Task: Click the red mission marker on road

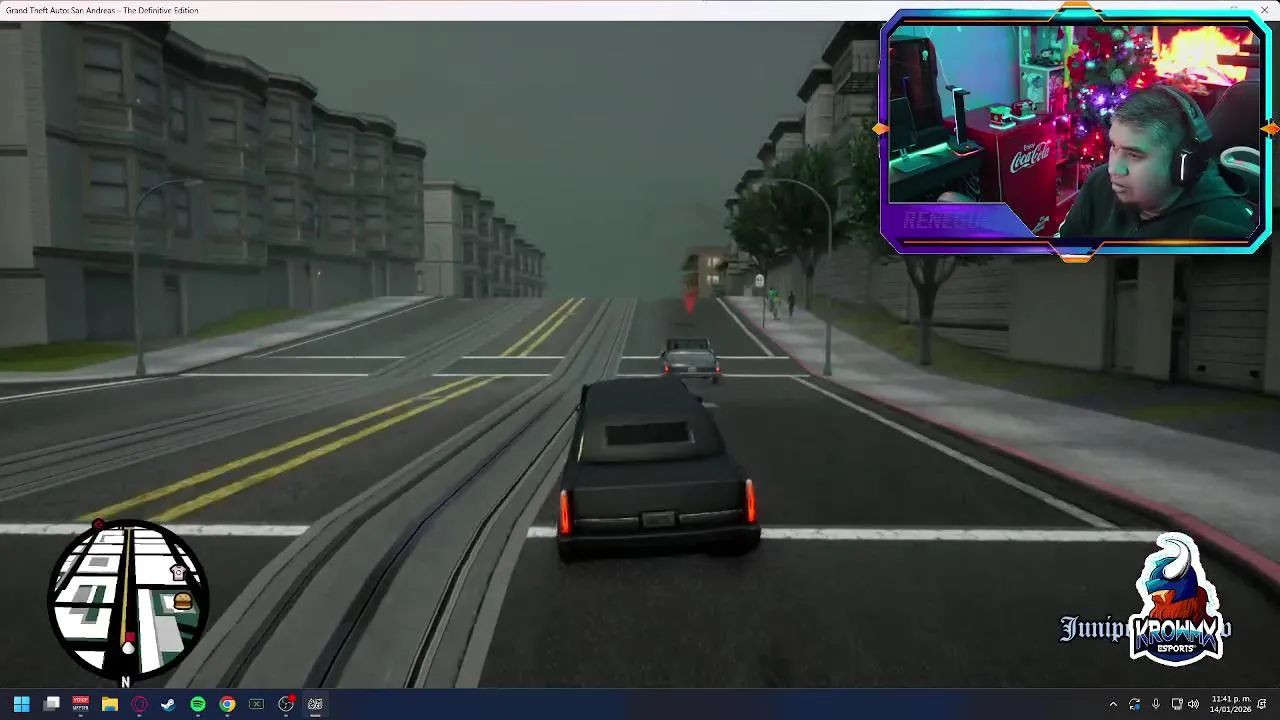Action: point(689,299)
